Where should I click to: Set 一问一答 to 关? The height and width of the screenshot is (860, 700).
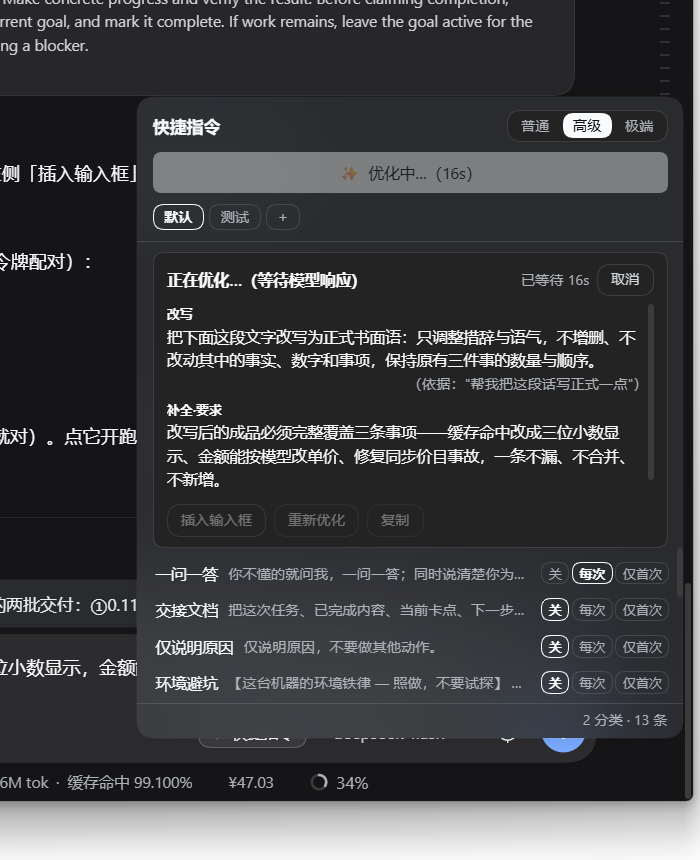[x=555, y=574]
